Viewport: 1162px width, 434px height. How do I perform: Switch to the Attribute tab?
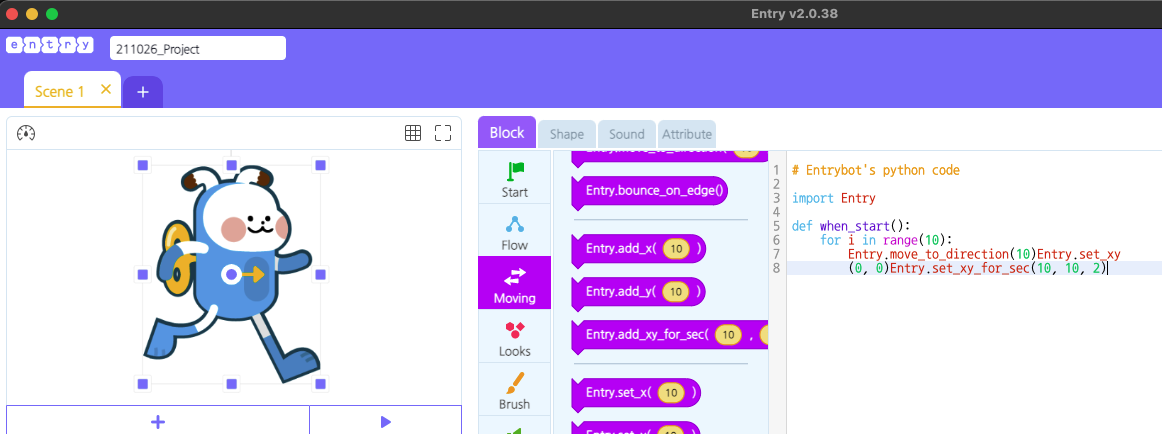click(x=687, y=135)
